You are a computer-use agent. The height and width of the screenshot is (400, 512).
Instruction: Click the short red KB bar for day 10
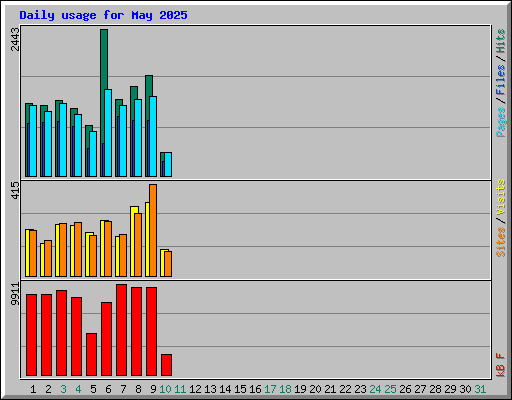tap(167, 365)
